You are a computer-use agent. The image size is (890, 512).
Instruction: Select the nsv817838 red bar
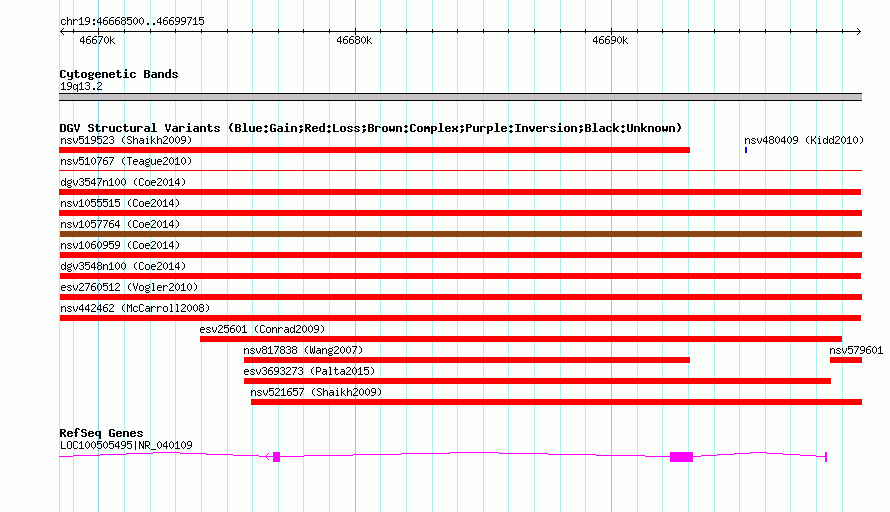[467, 360]
